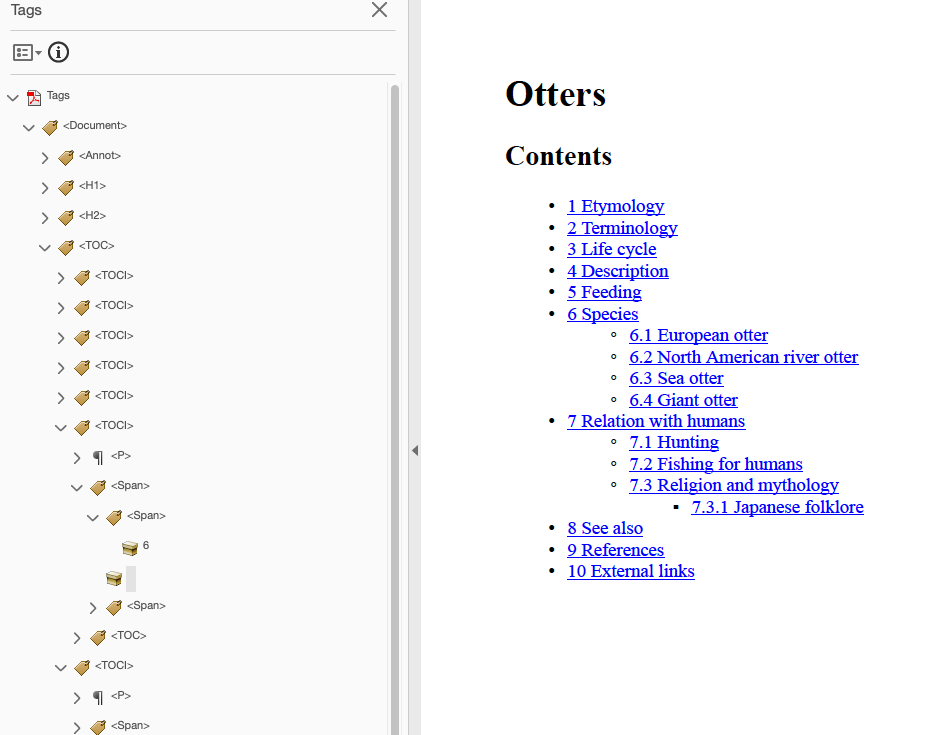
Task: Select the Span tag icon under the expanded P
Action: 97,486
